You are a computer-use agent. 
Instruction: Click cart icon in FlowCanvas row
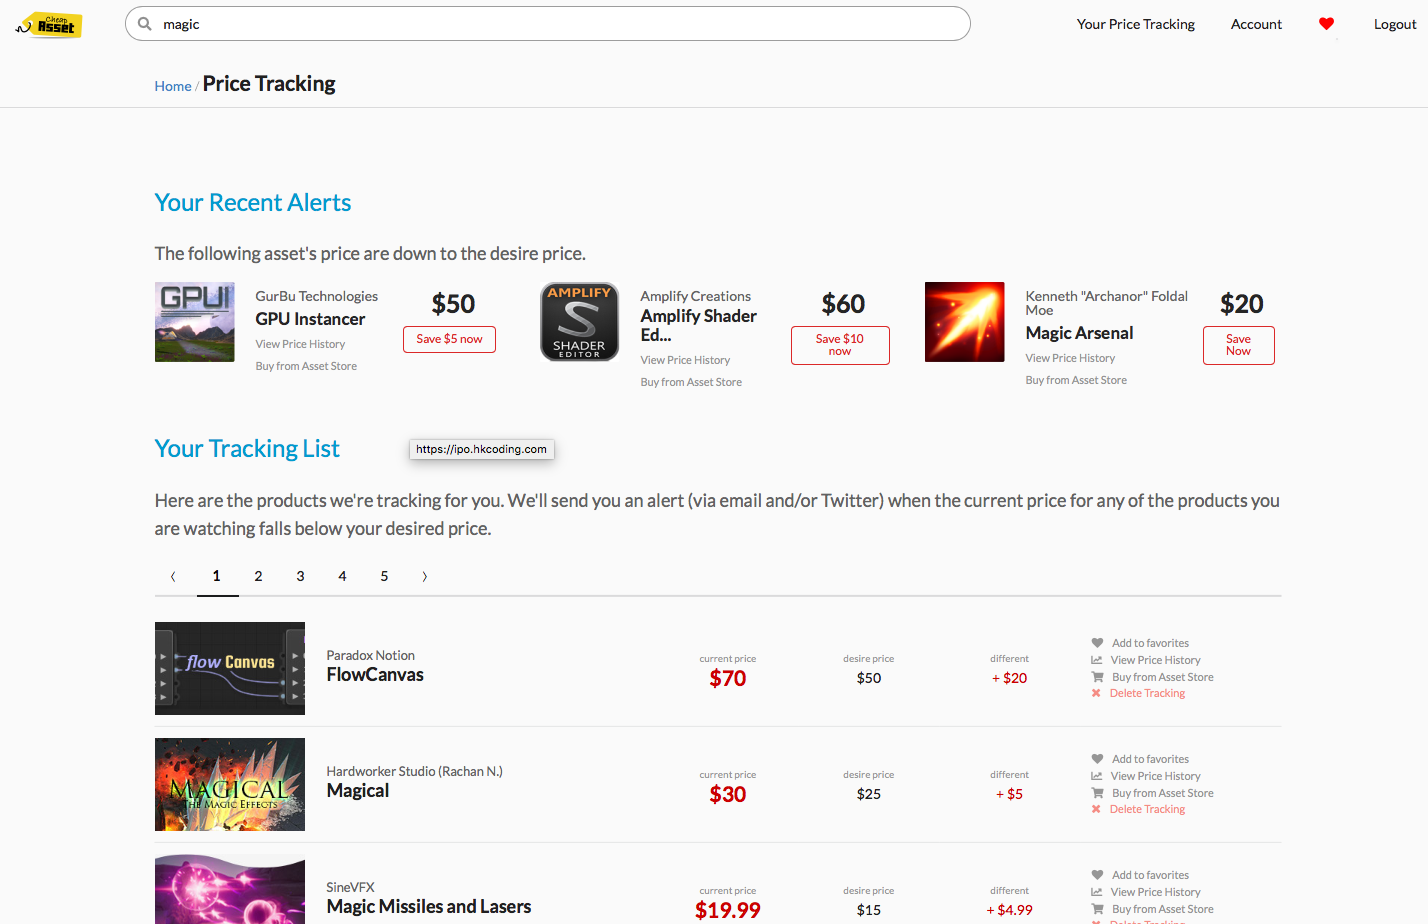point(1097,677)
